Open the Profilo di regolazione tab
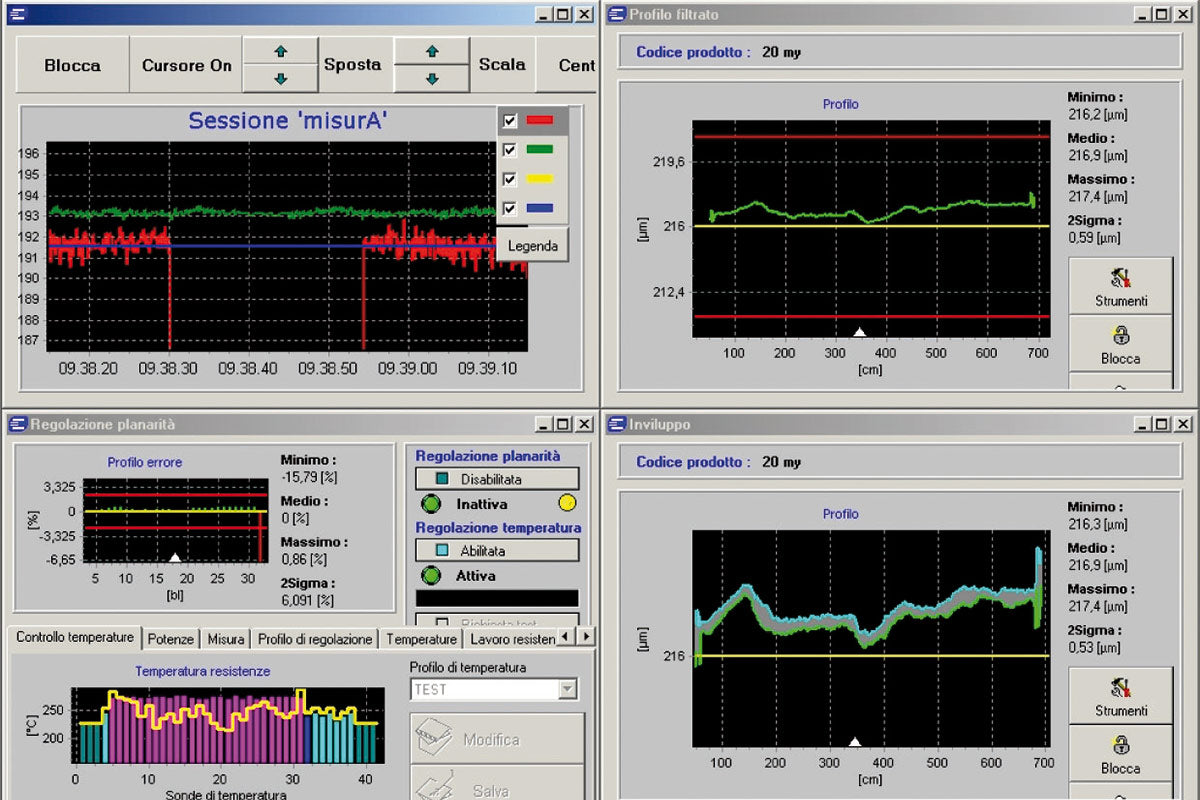Screen dimensions: 1200x800 pos(315,639)
